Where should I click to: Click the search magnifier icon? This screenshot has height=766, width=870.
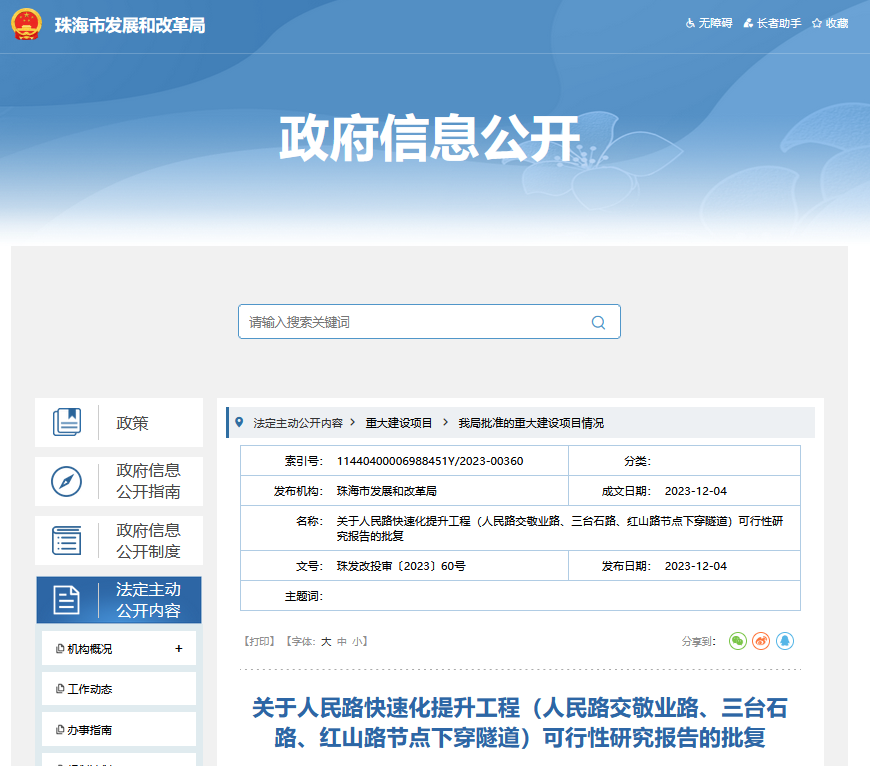(x=598, y=321)
